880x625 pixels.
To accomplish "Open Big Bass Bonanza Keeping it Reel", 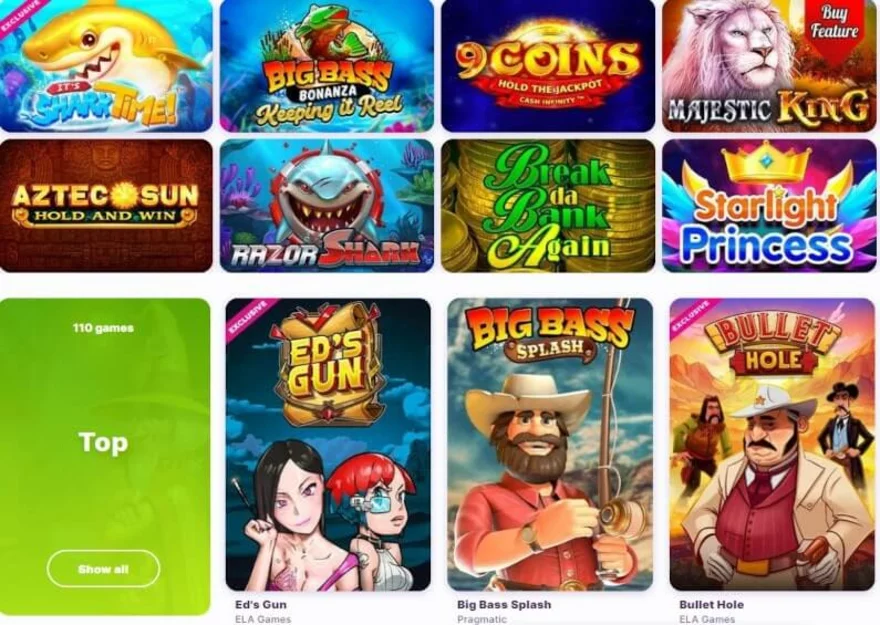I will click(x=327, y=66).
